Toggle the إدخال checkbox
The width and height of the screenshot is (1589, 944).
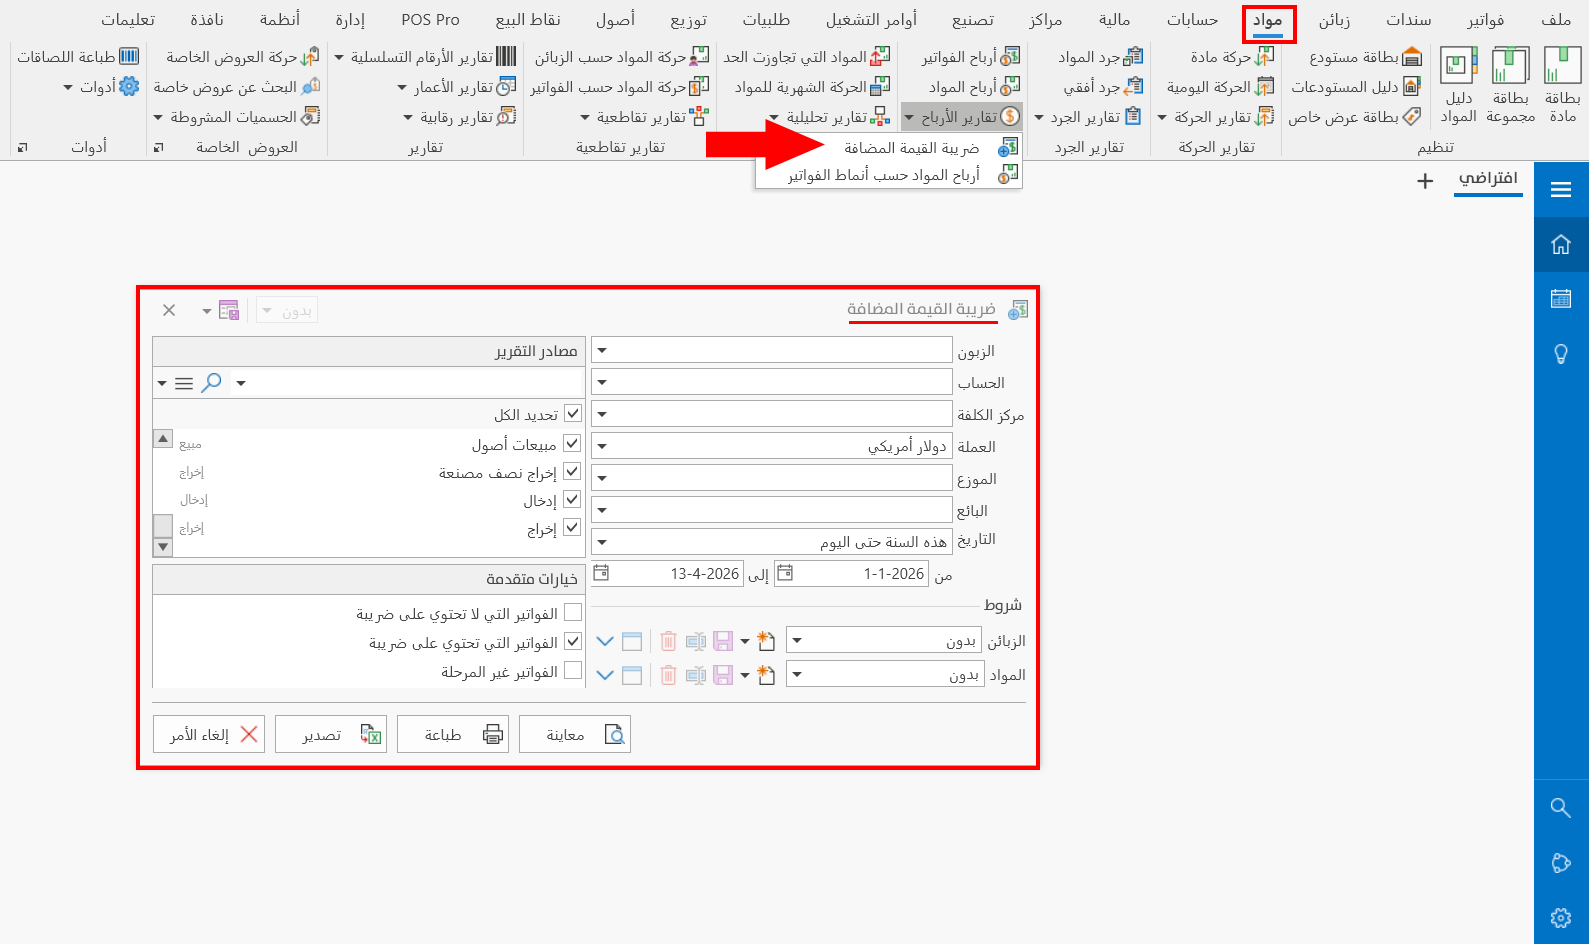(x=573, y=499)
